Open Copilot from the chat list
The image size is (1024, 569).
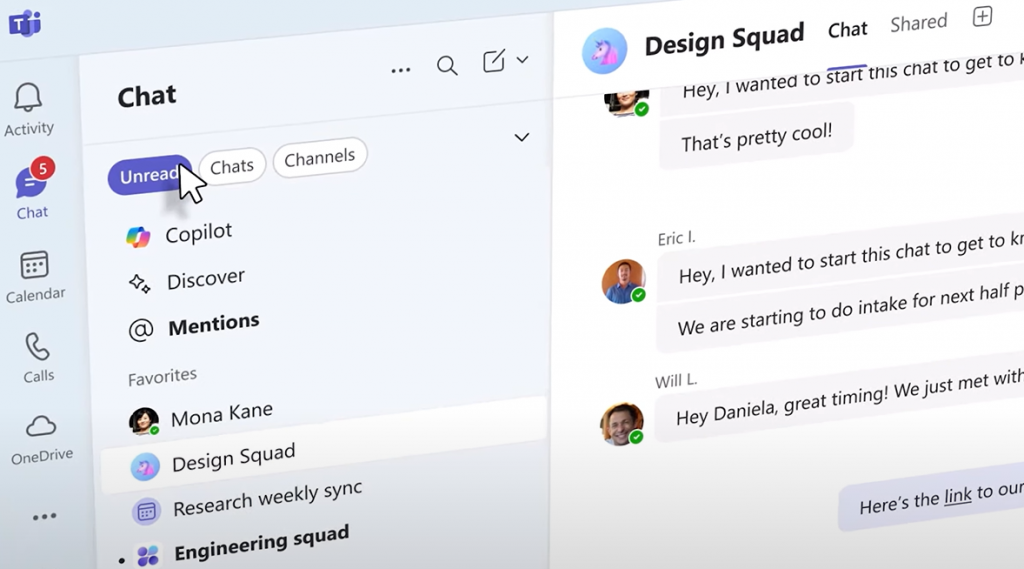pos(180,235)
